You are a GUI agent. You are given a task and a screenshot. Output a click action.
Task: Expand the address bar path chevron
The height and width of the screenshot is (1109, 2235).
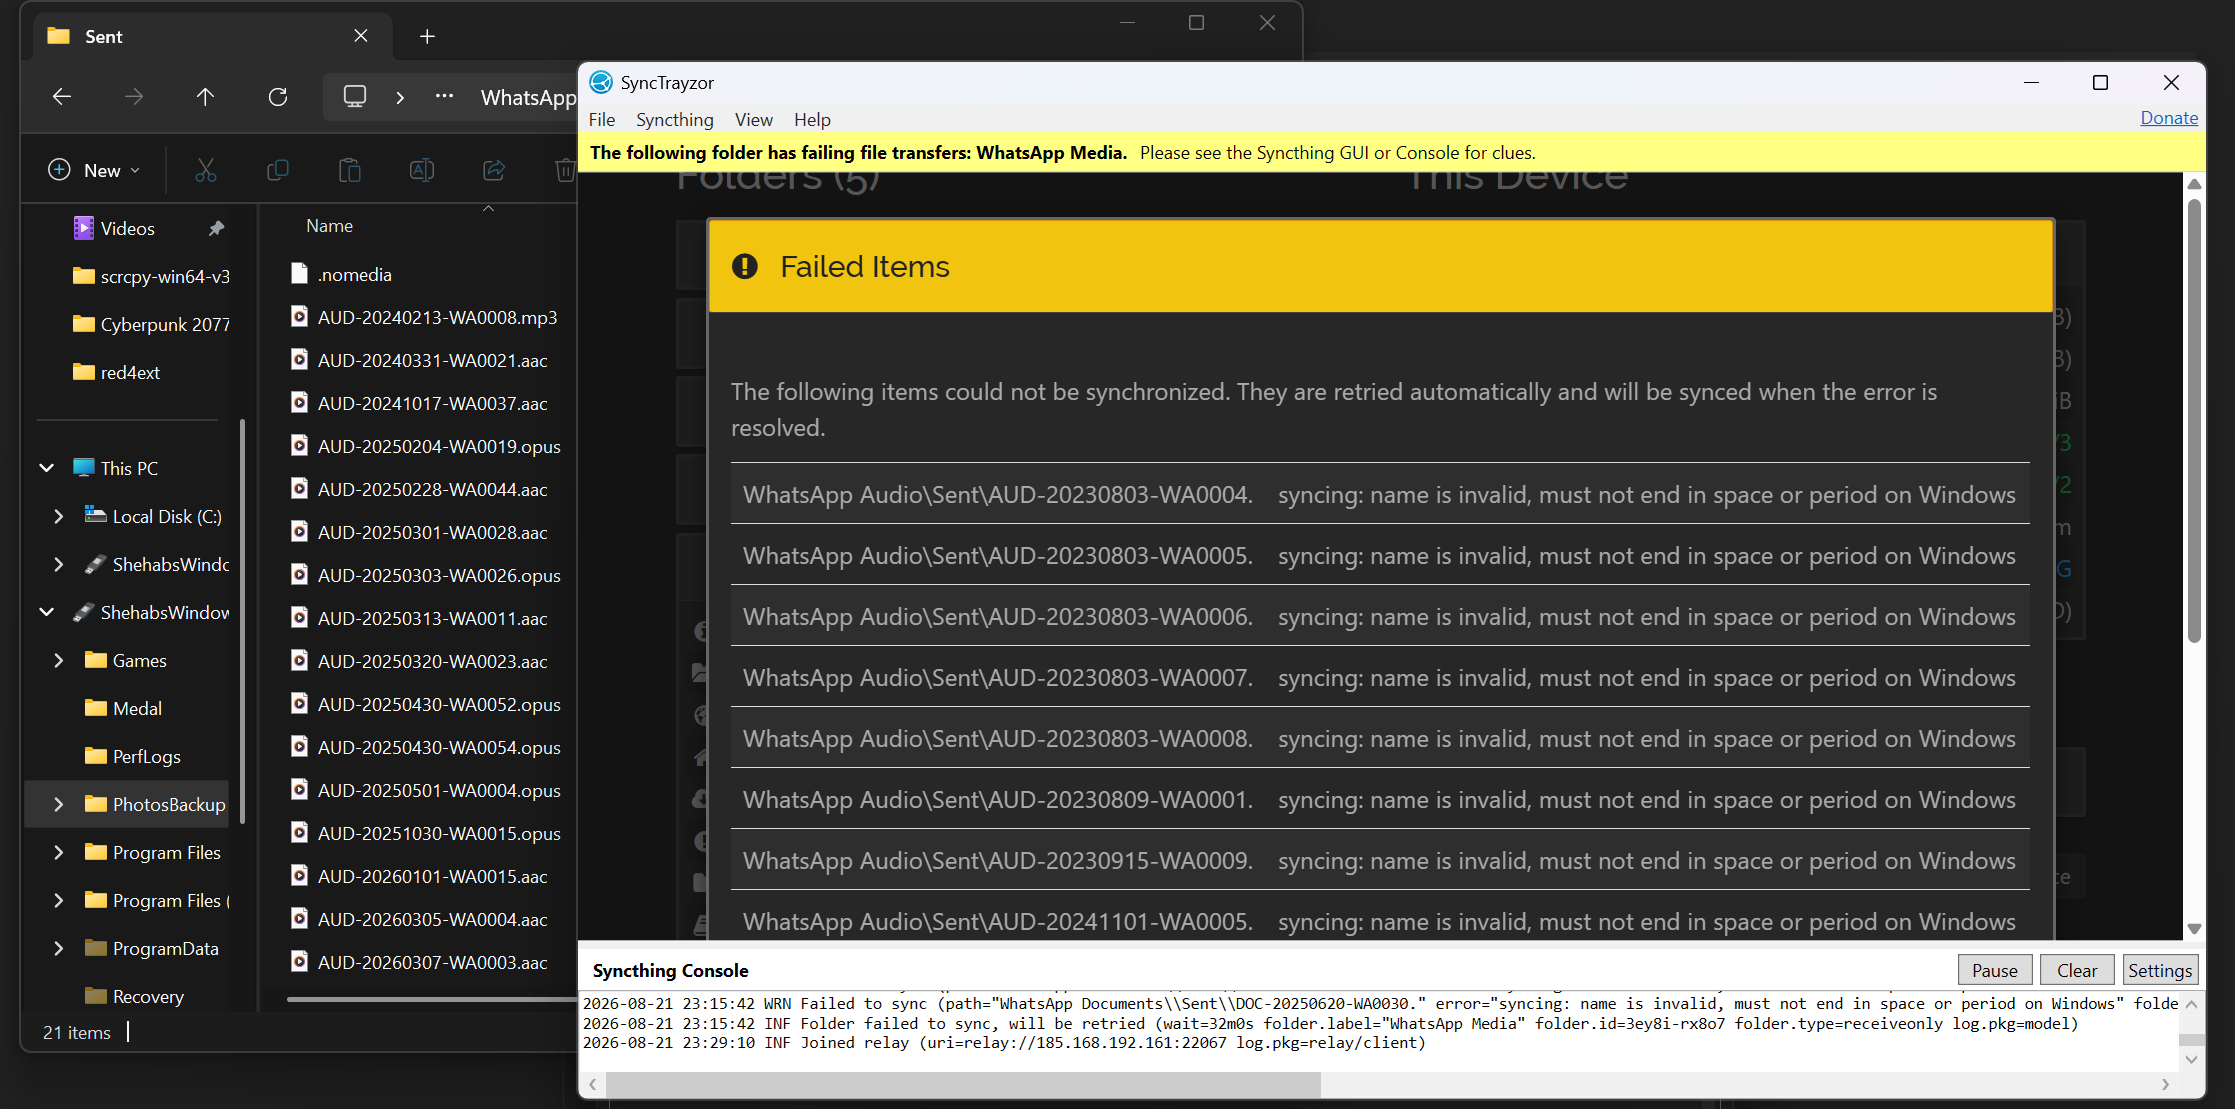(x=400, y=97)
